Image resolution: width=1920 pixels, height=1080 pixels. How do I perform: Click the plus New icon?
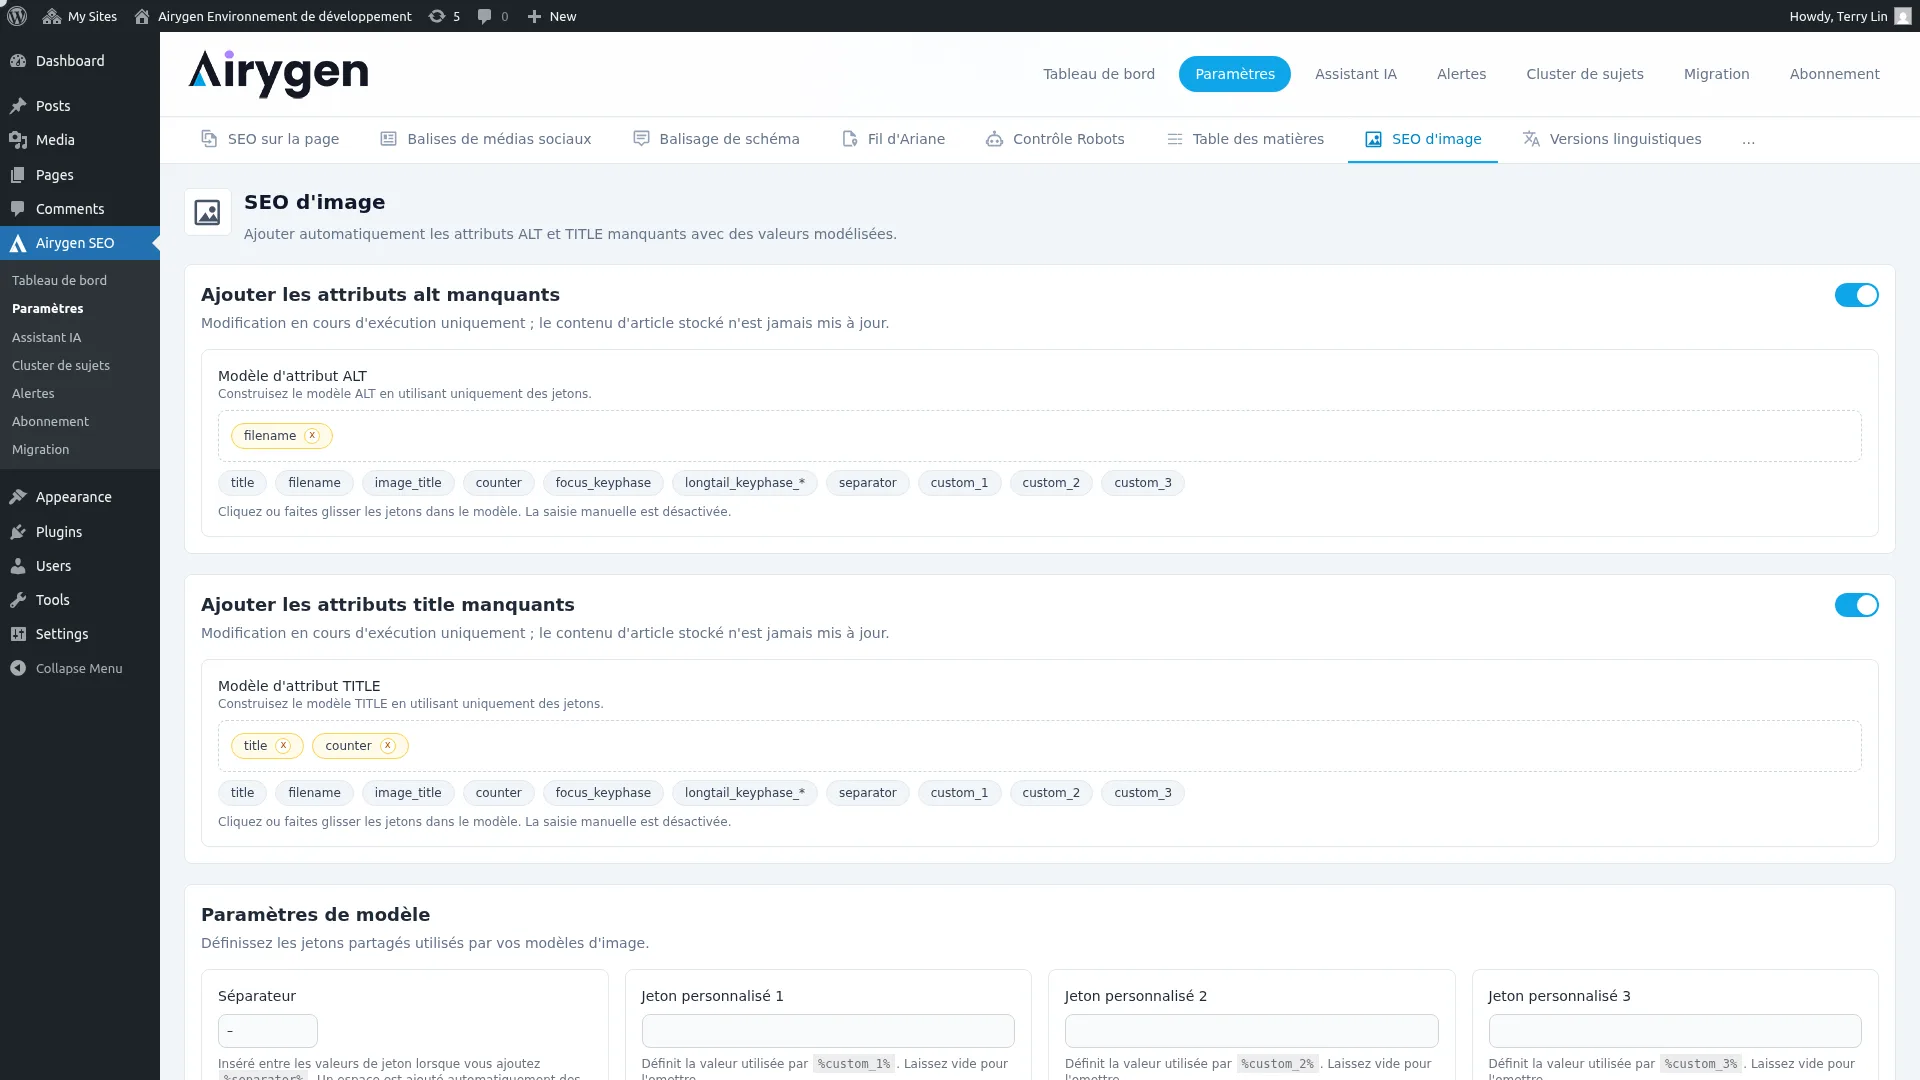534,16
